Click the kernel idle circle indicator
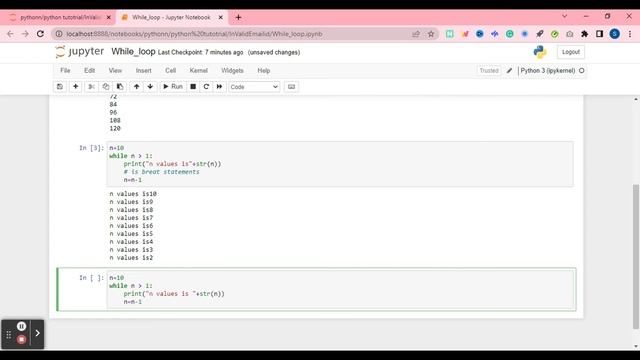 click(582, 71)
